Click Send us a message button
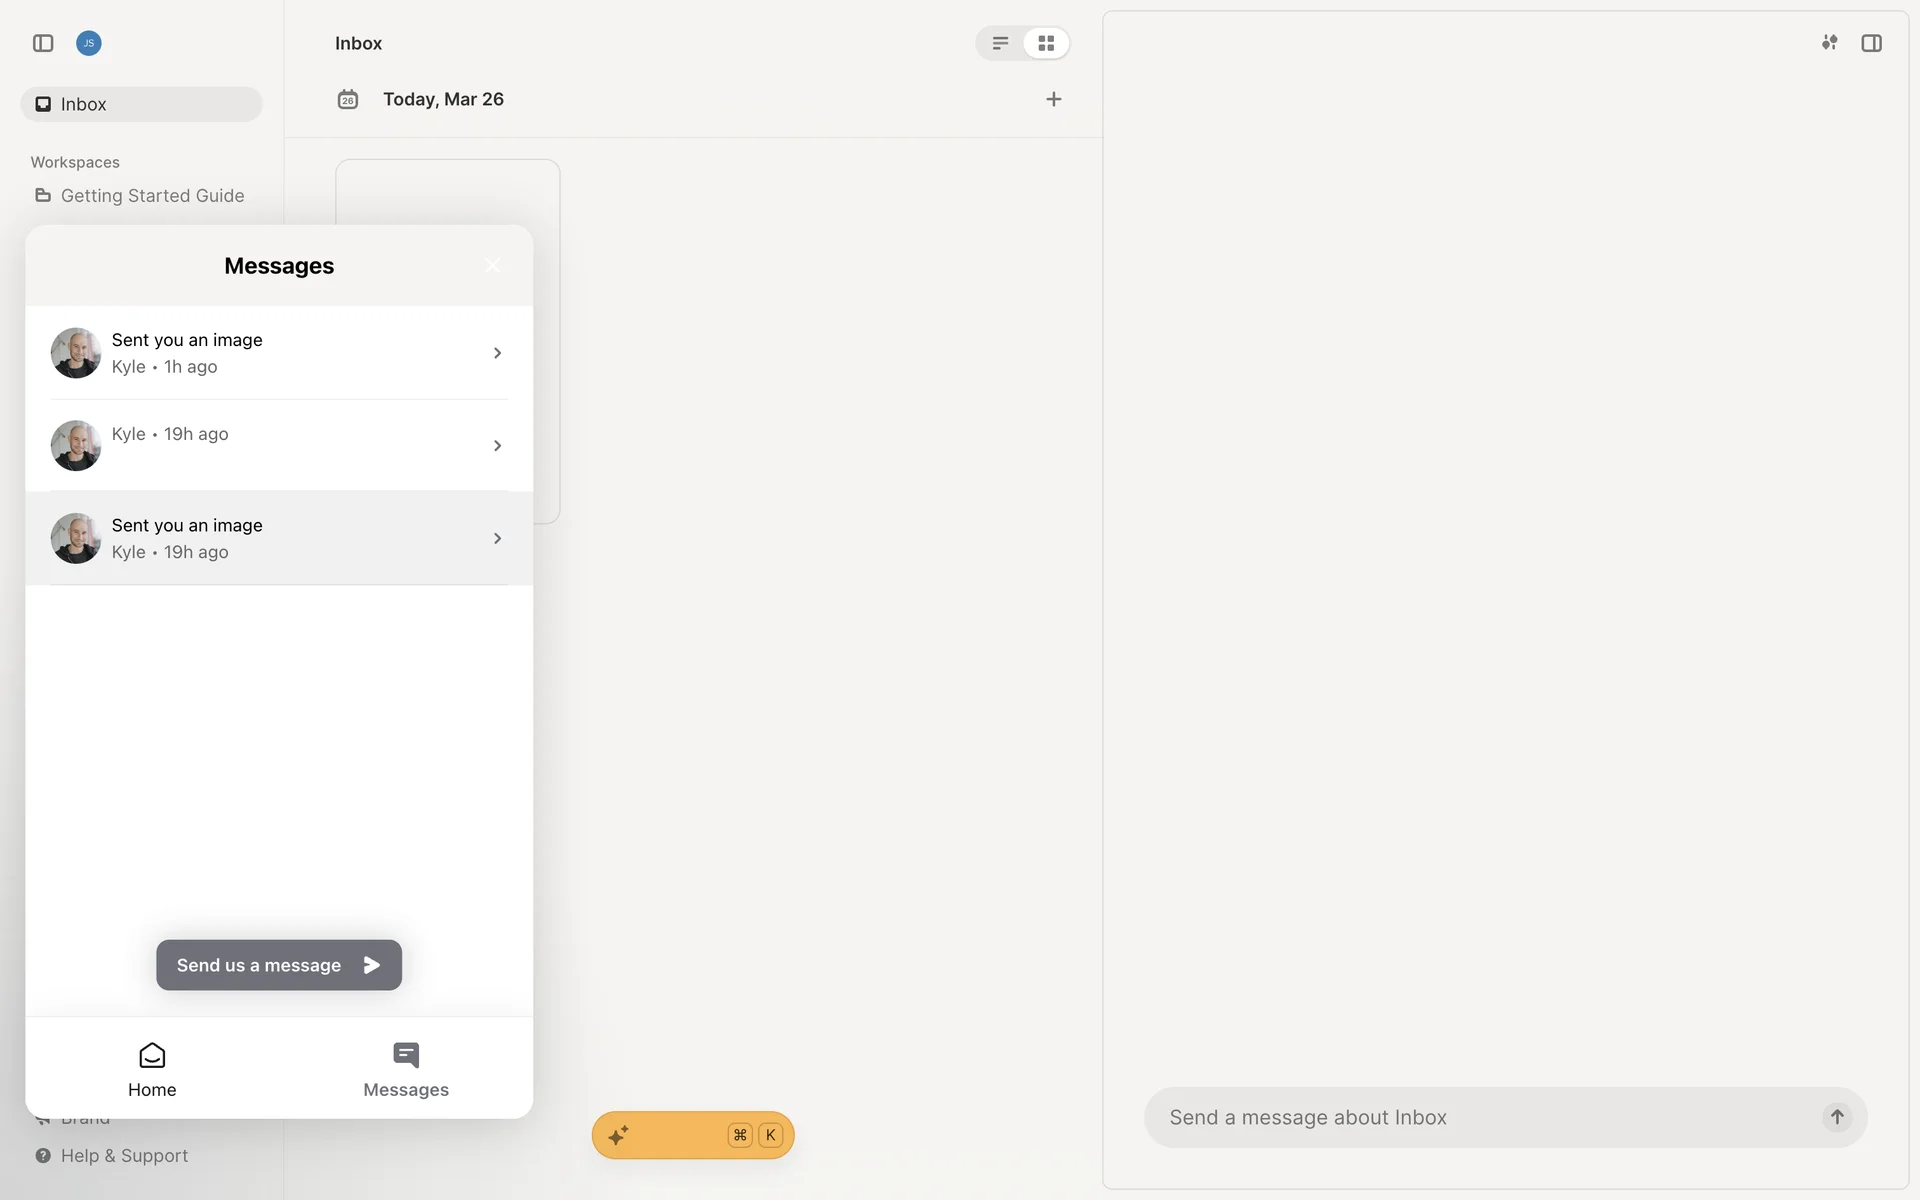Viewport: 1920px width, 1200px height. click(x=279, y=965)
